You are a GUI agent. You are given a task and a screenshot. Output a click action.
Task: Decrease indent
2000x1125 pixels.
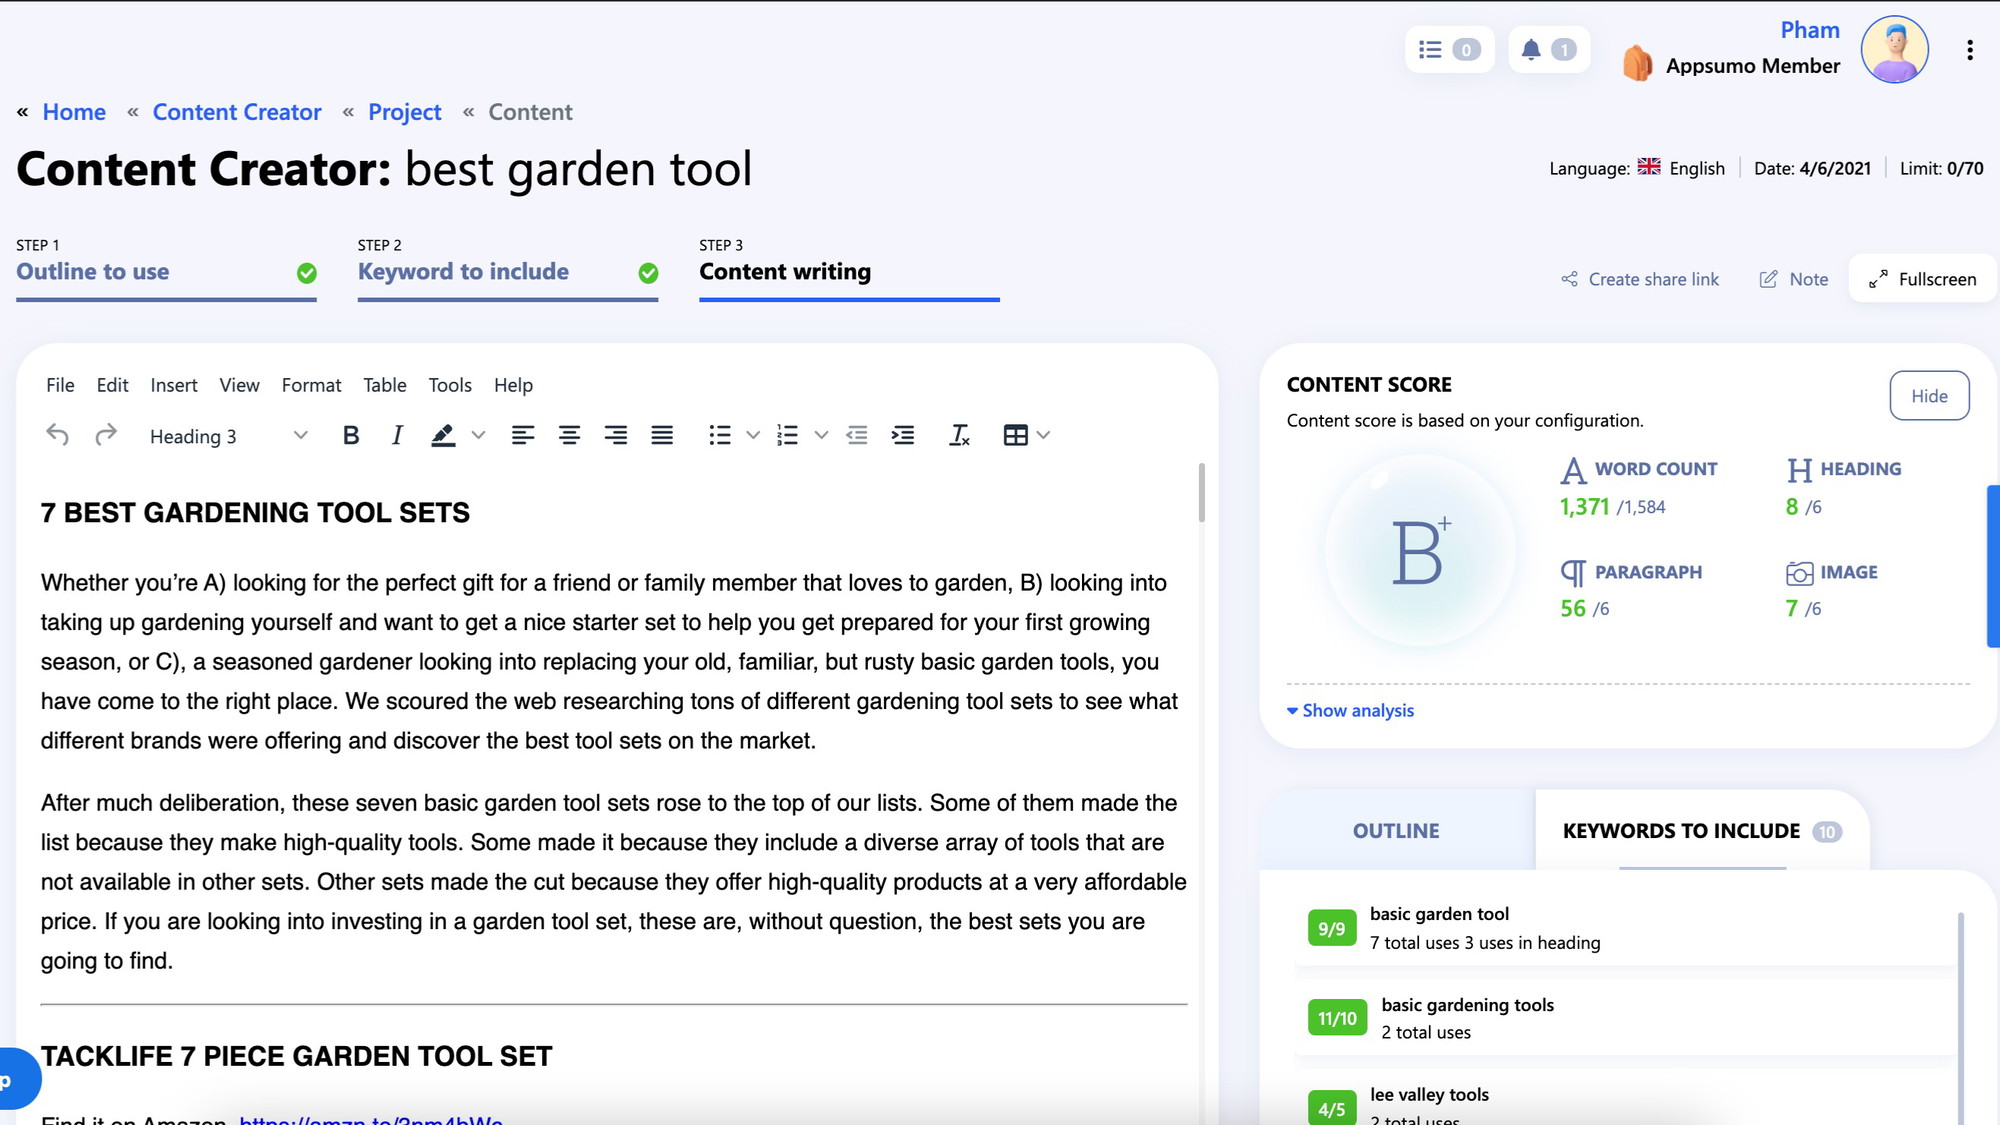click(x=857, y=435)
